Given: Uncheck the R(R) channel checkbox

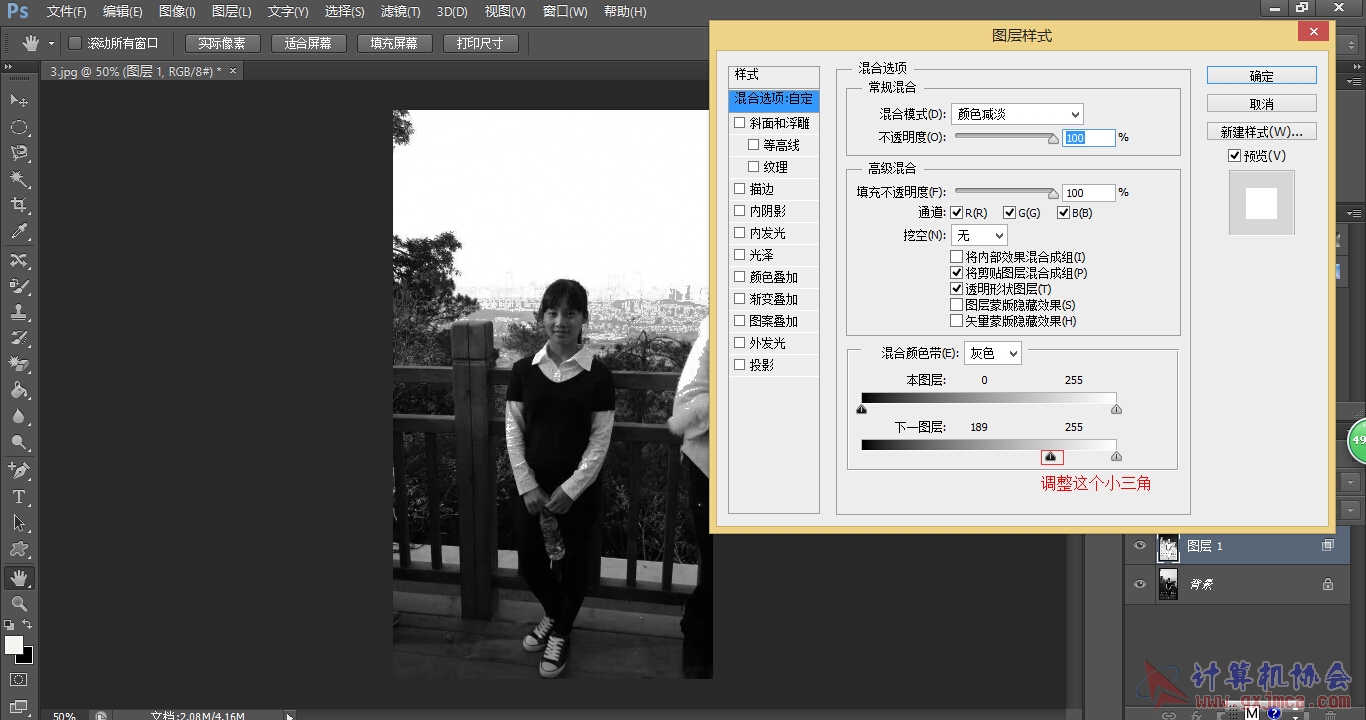Looking at the screenshot, I should tap(957, 213).
